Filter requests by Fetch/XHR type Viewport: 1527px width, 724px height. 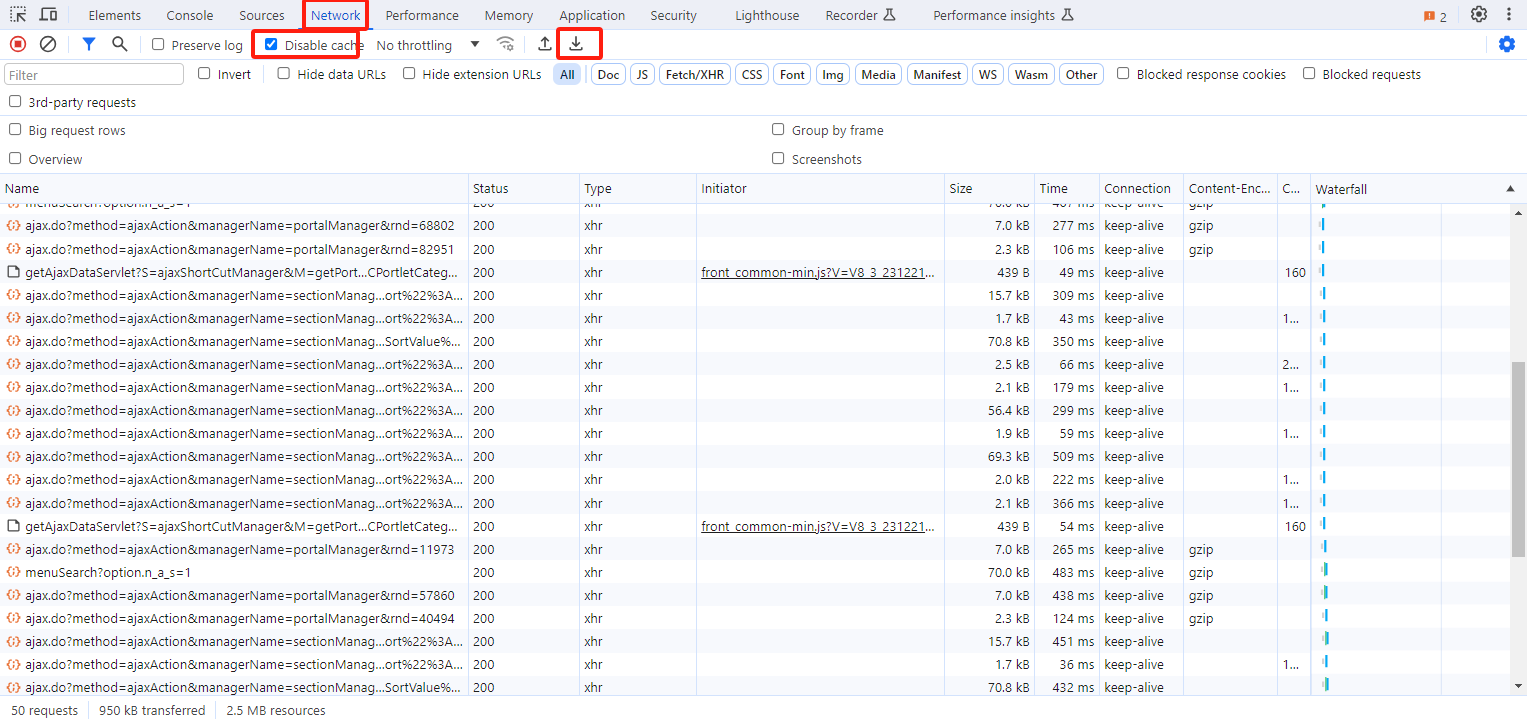[x=694, y=75]
